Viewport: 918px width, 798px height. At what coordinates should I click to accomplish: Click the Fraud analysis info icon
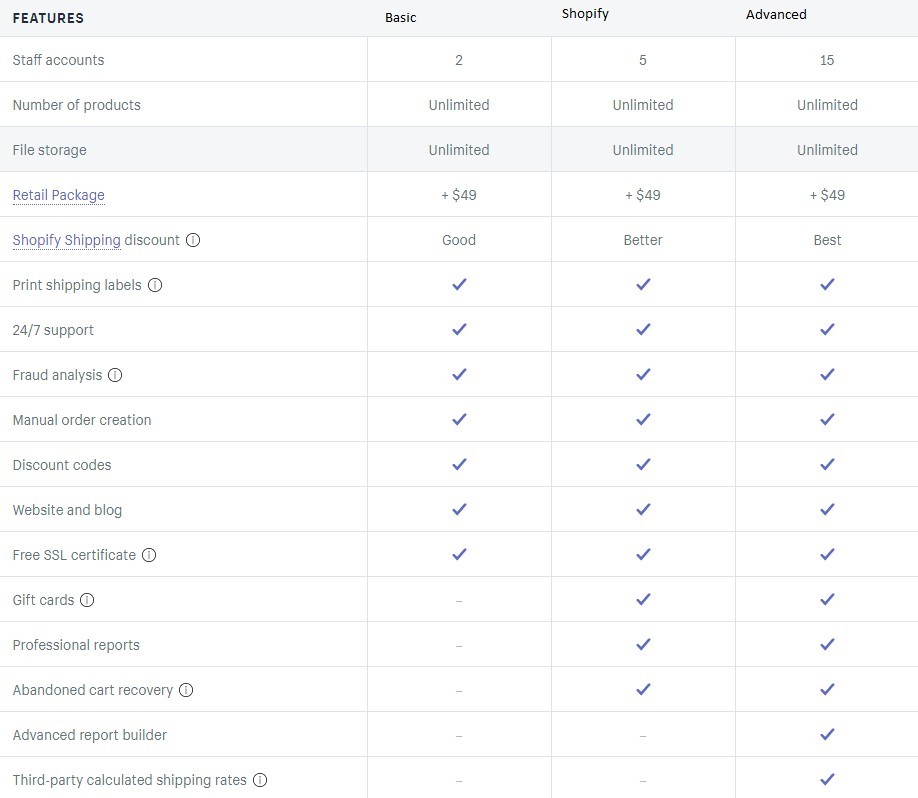coord(115,375)
